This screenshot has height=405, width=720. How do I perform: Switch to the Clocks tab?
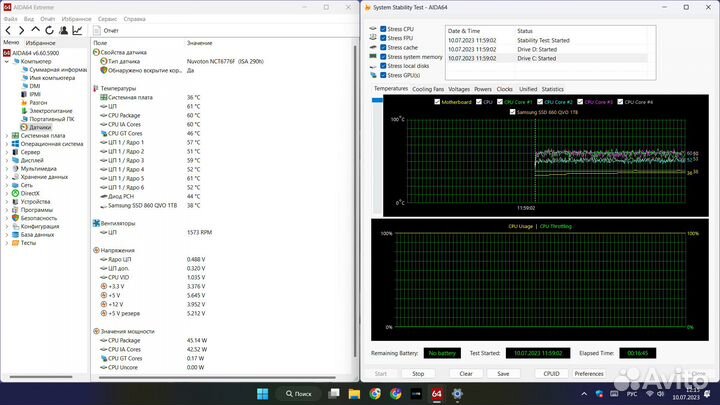tap(504, 89)
